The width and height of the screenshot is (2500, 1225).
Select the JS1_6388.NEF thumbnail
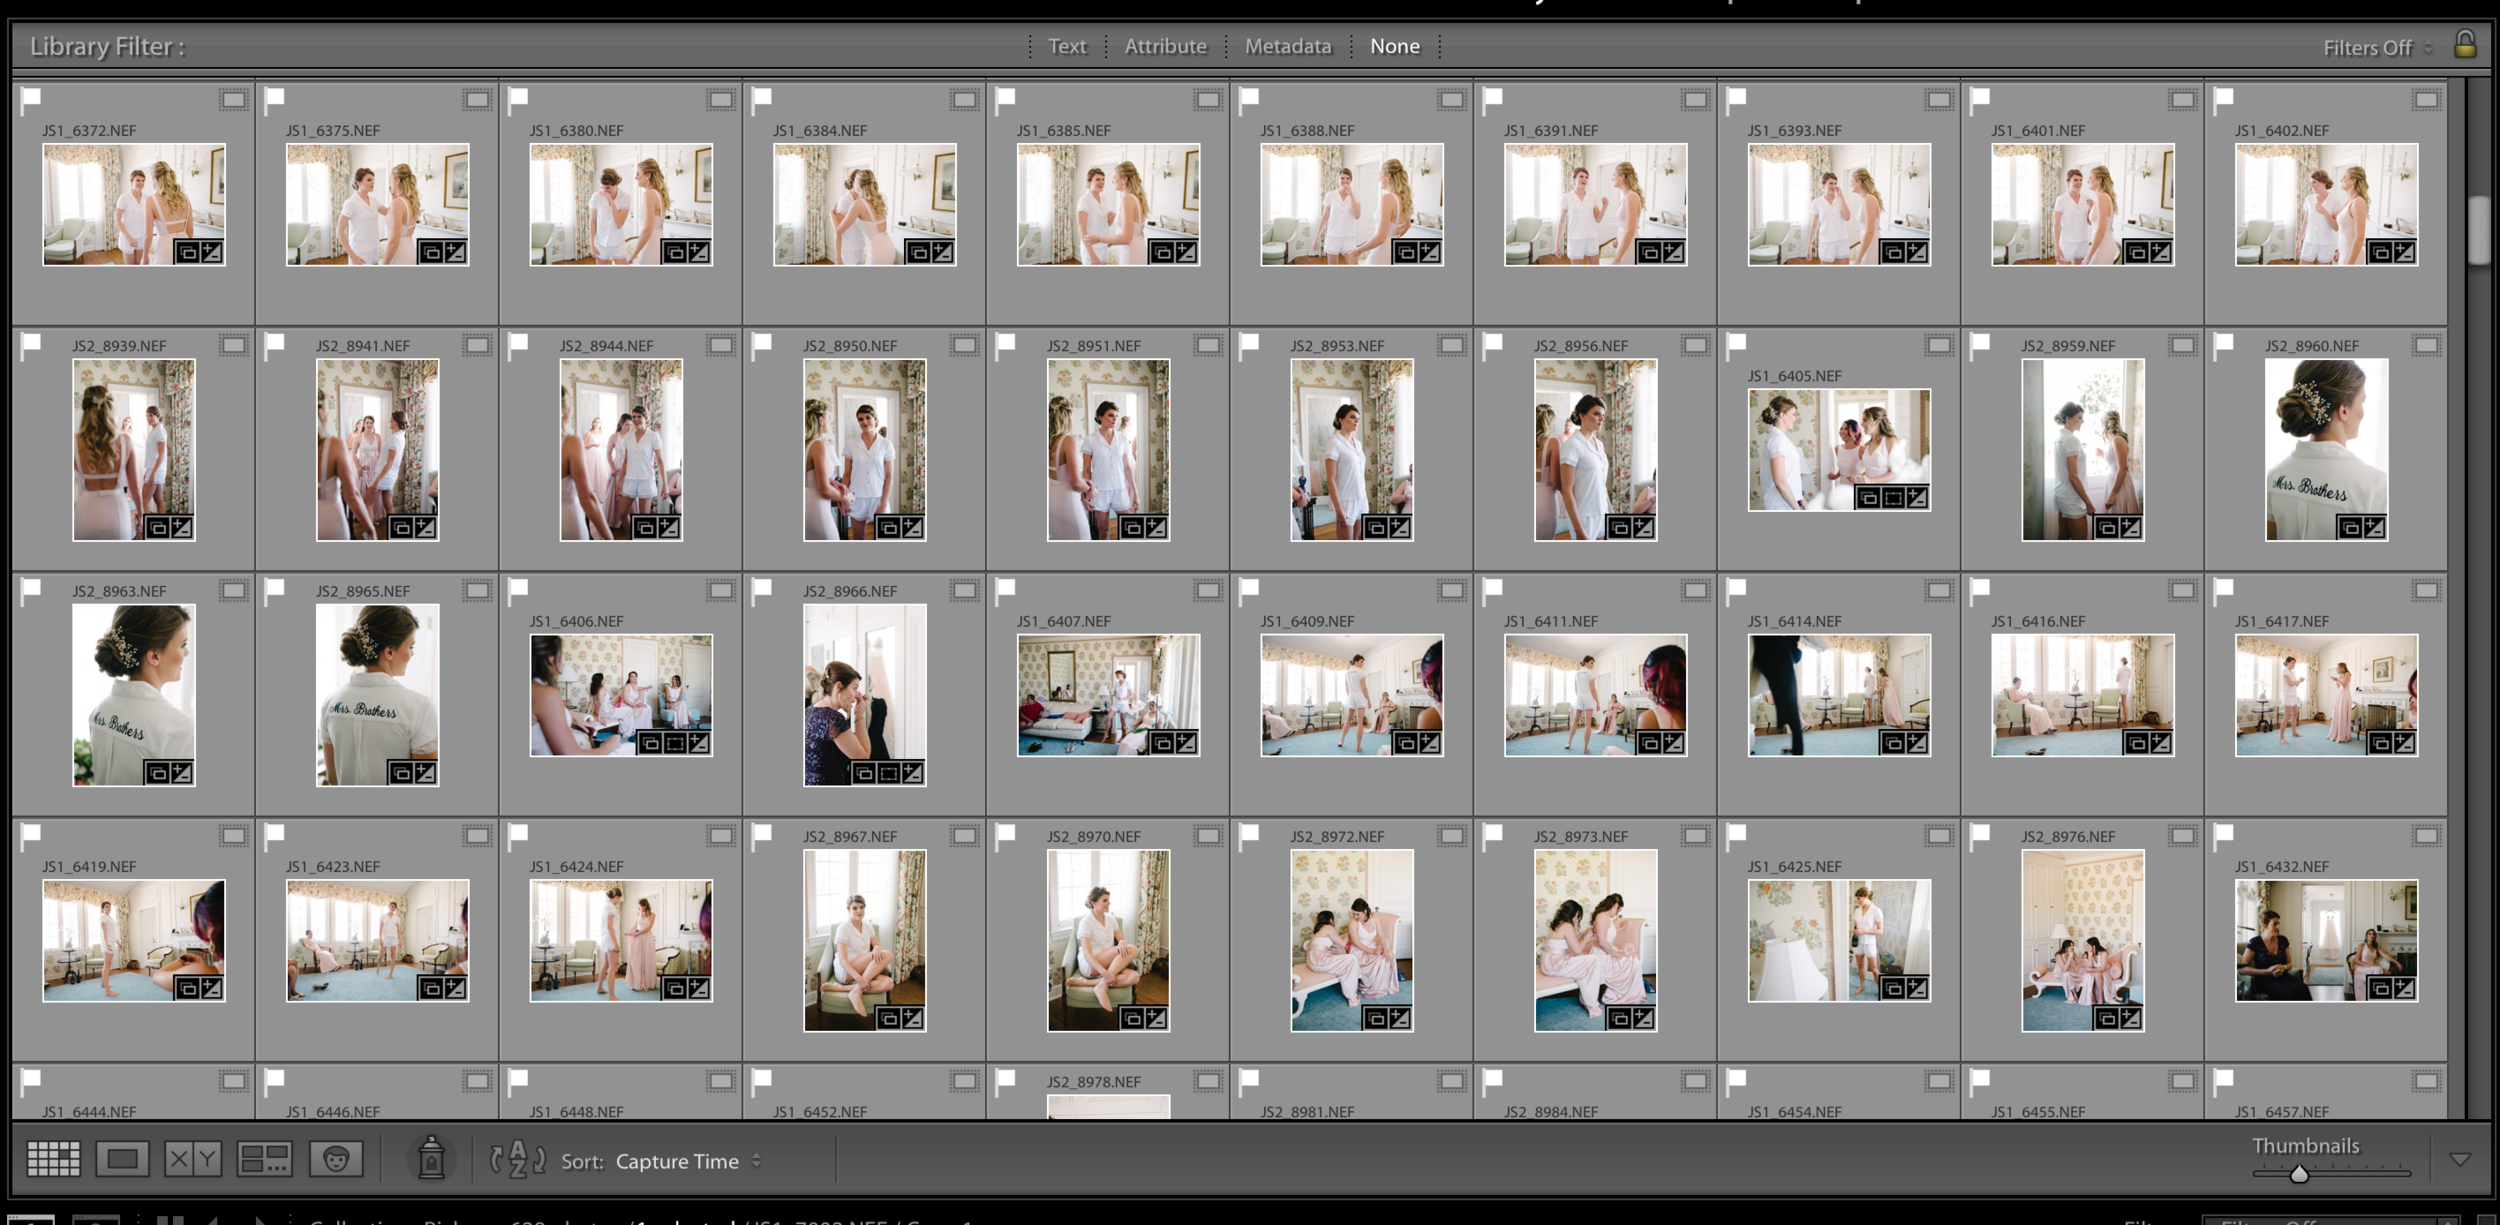pos(1352,204)
